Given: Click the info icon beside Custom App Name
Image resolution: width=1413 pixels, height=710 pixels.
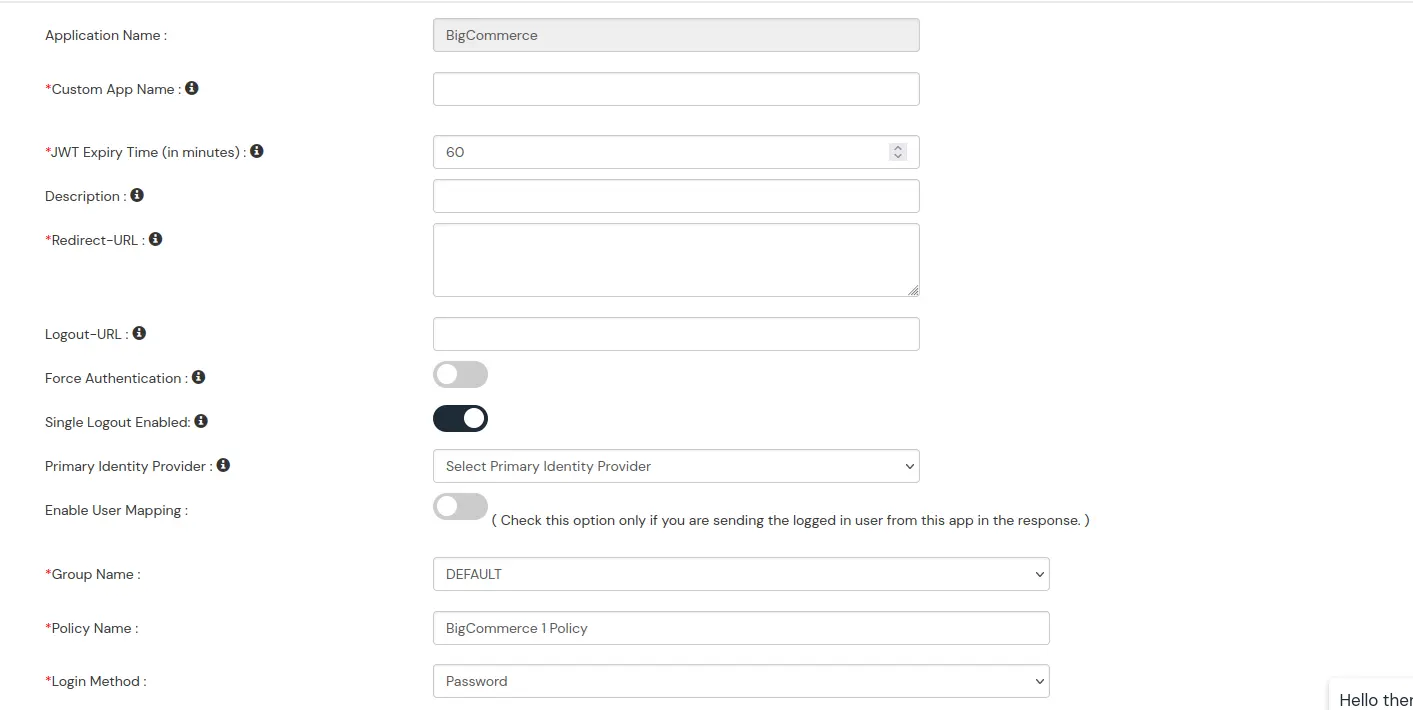Looking at the screenshot, I should [192, 88].
